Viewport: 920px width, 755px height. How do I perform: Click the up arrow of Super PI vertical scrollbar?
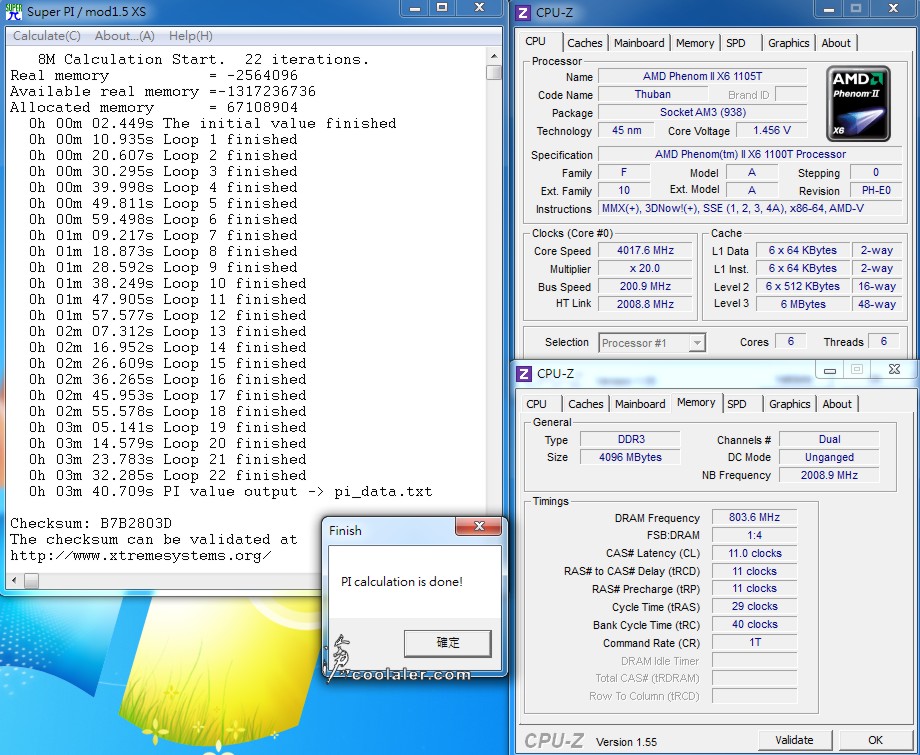[x=494, y=56]
